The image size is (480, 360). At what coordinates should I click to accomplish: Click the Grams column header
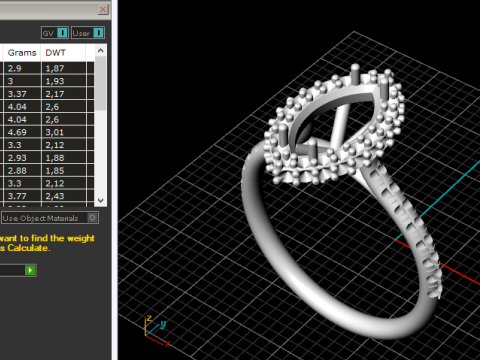(x=22, y=53)
